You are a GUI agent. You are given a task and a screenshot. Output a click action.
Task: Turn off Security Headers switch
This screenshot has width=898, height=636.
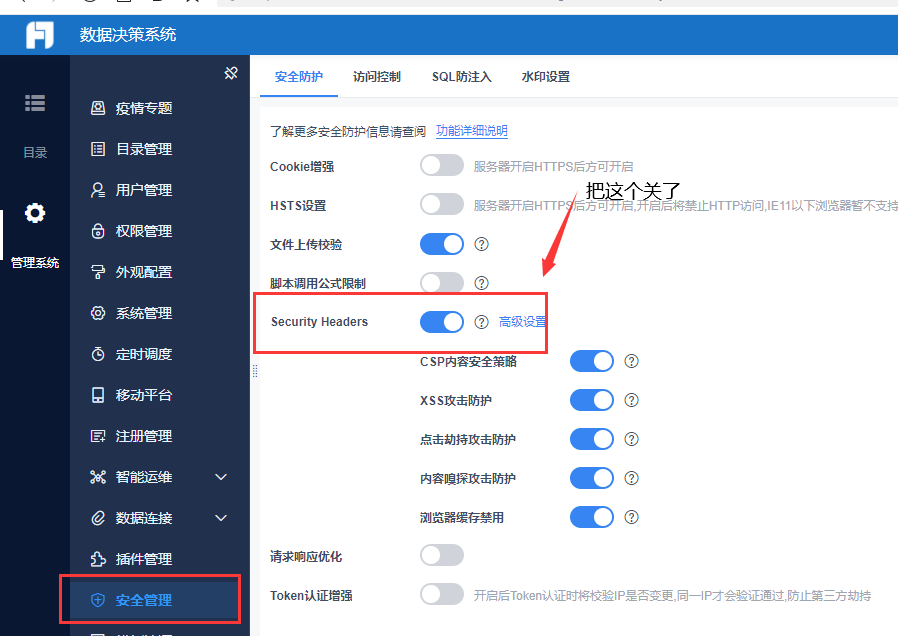click(x=442, y=322)
